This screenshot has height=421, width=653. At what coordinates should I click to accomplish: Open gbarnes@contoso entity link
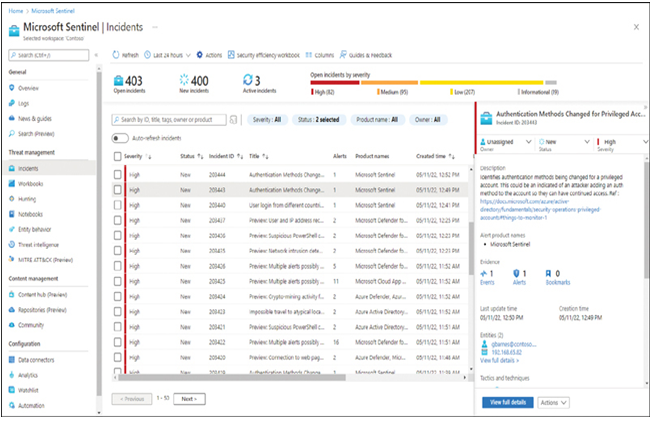coord(513,344)
